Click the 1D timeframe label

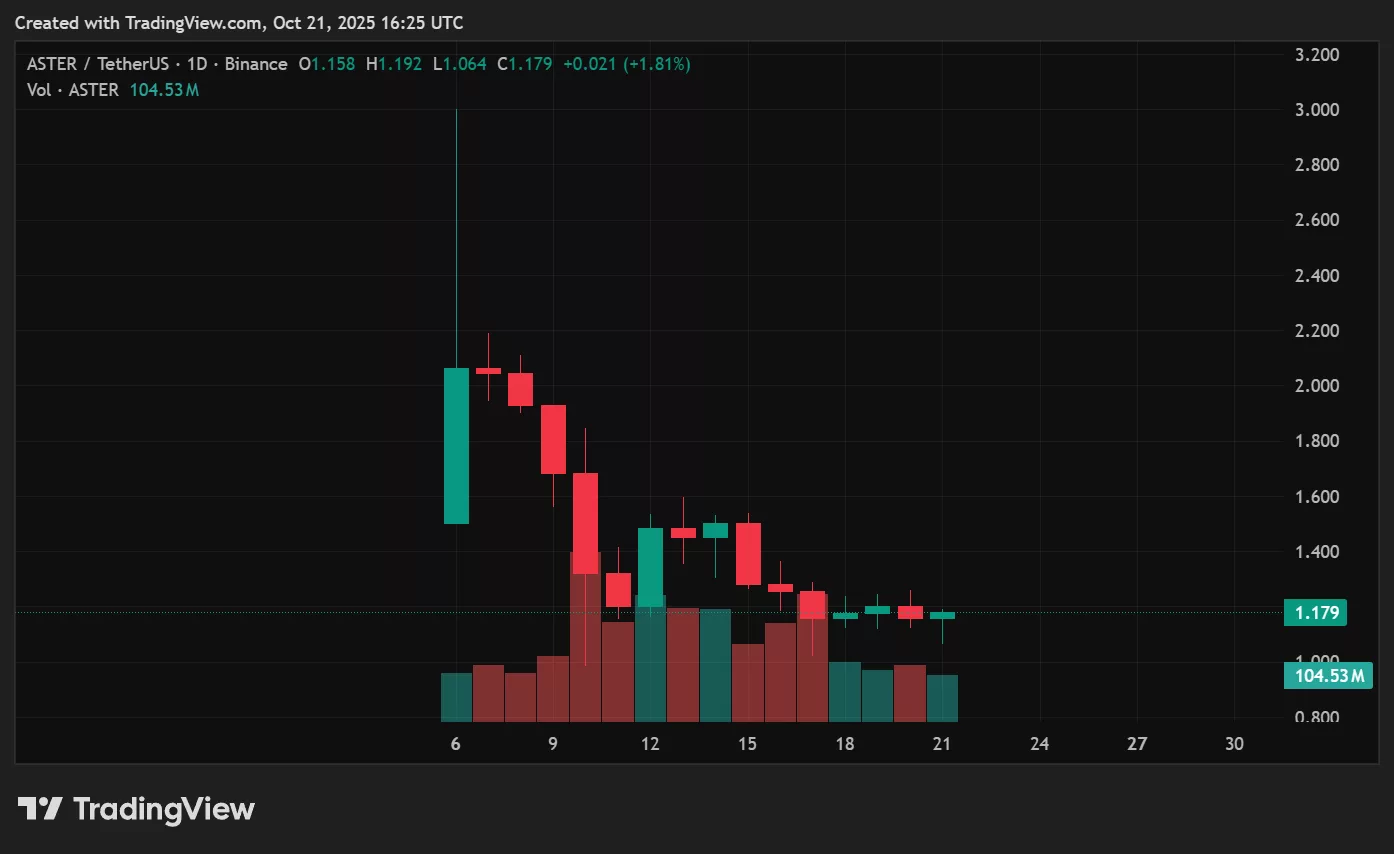point(196,63)
